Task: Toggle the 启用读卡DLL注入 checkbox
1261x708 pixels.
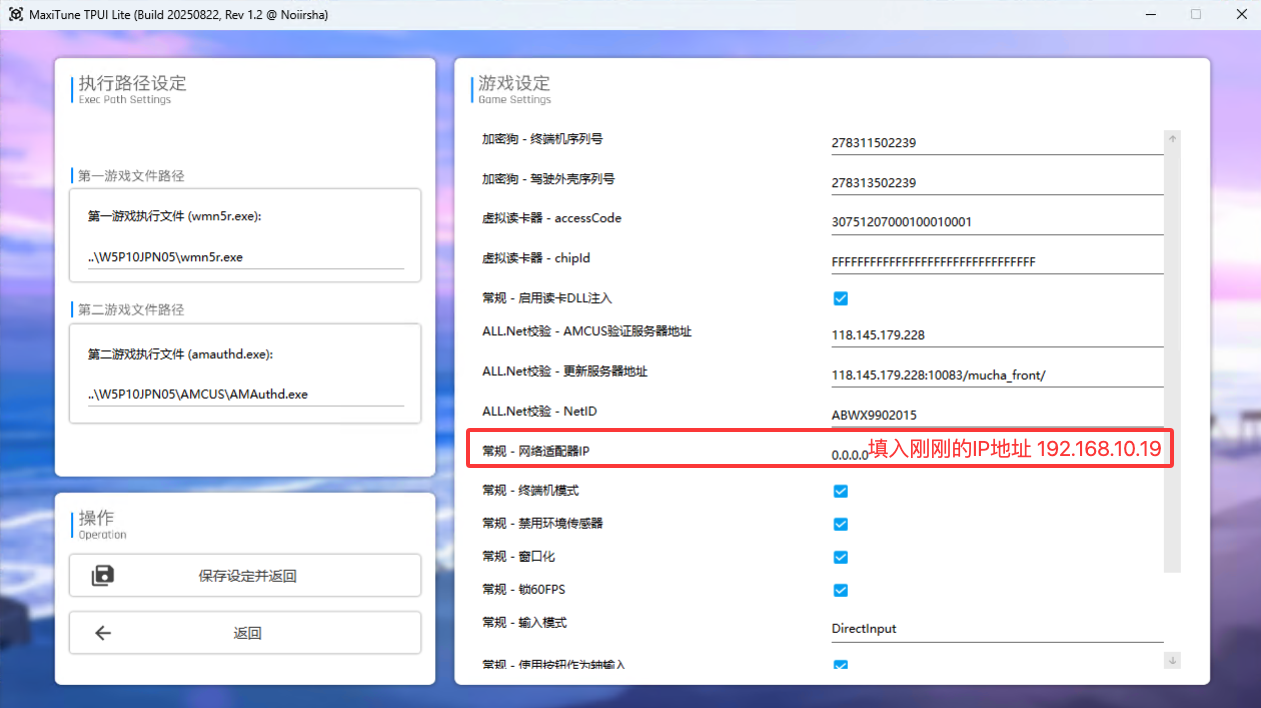Action: click(x=840, y=298)
